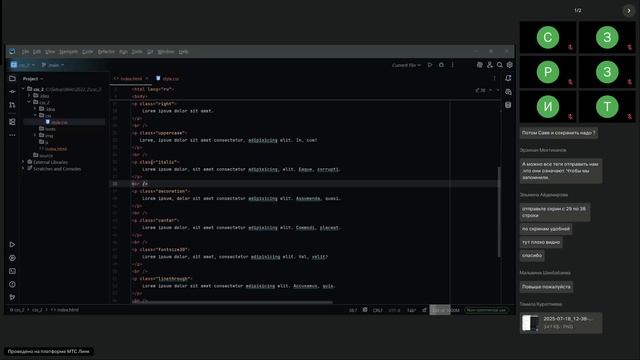This screenshot has height=360, width=640.
Task: Expand External Libraries node
Action: (x=23, y=162)
